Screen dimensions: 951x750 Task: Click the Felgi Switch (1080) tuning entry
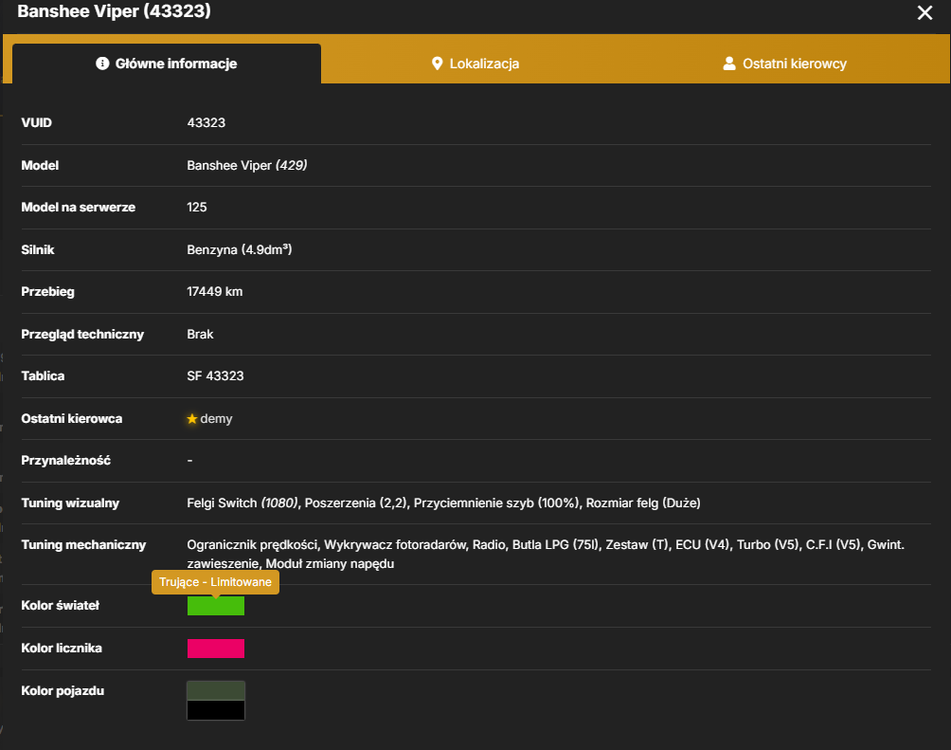coord(242,503)
